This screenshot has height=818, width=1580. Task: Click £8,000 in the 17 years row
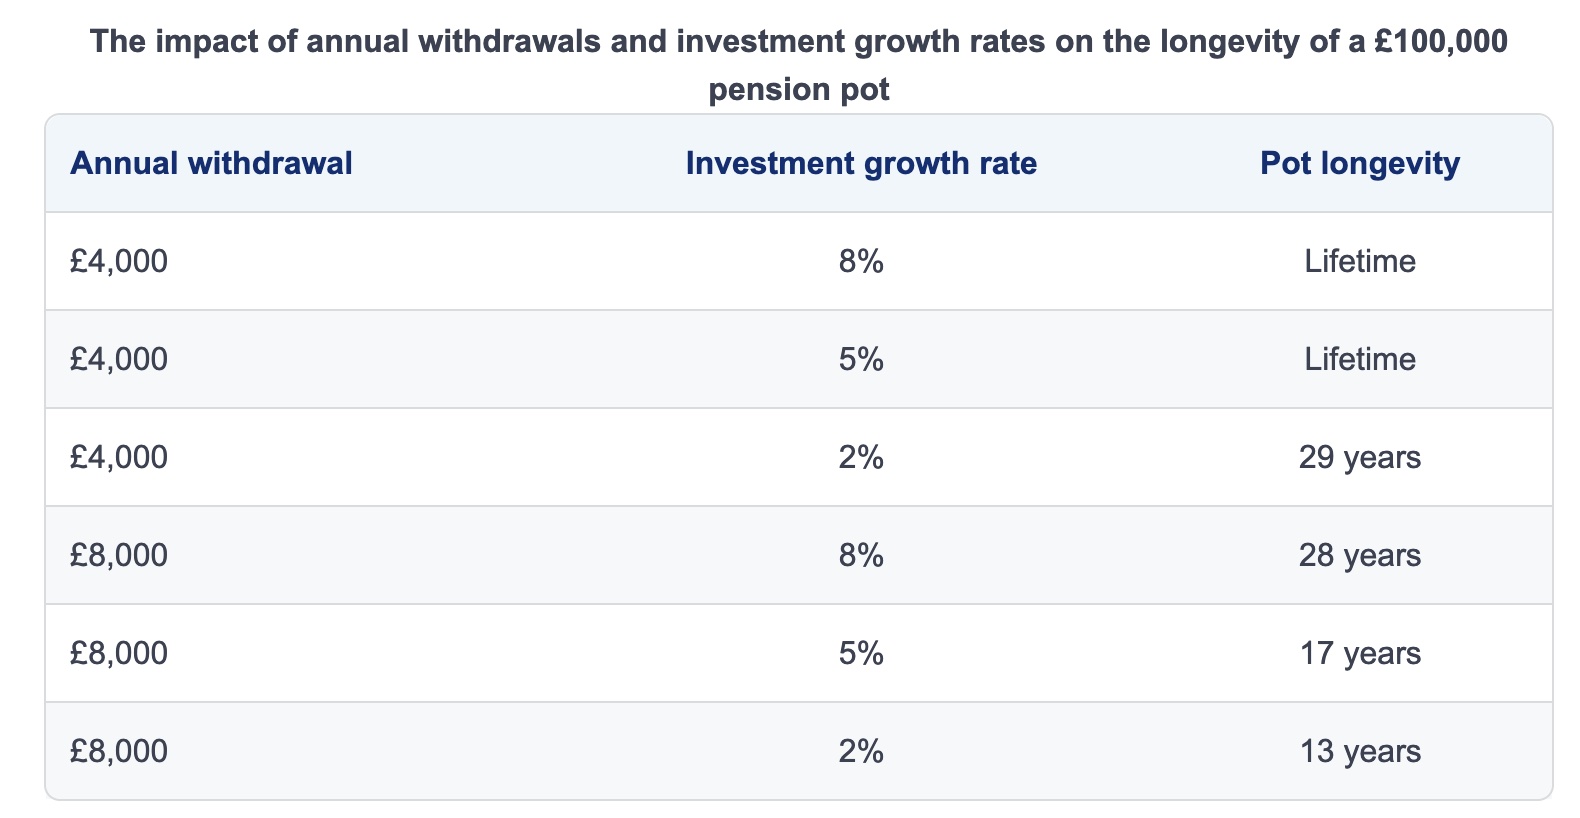[x=119, y=653]
